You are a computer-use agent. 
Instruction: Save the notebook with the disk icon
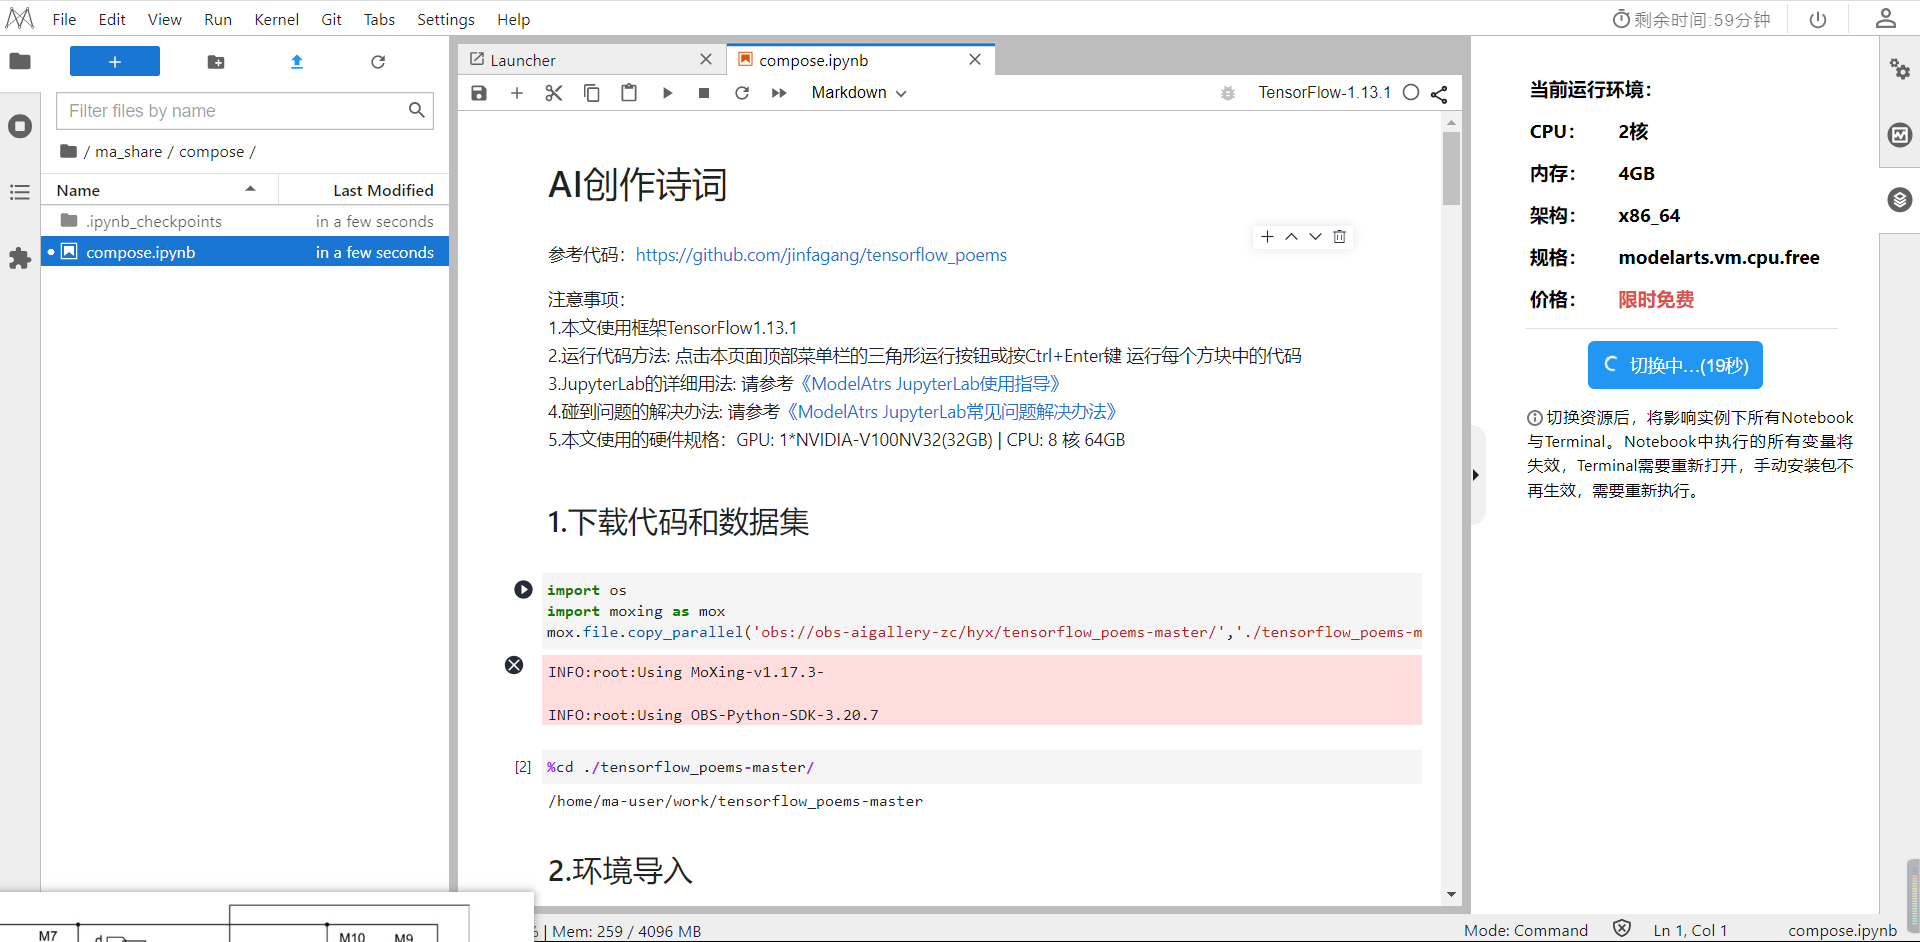[479, 93]
